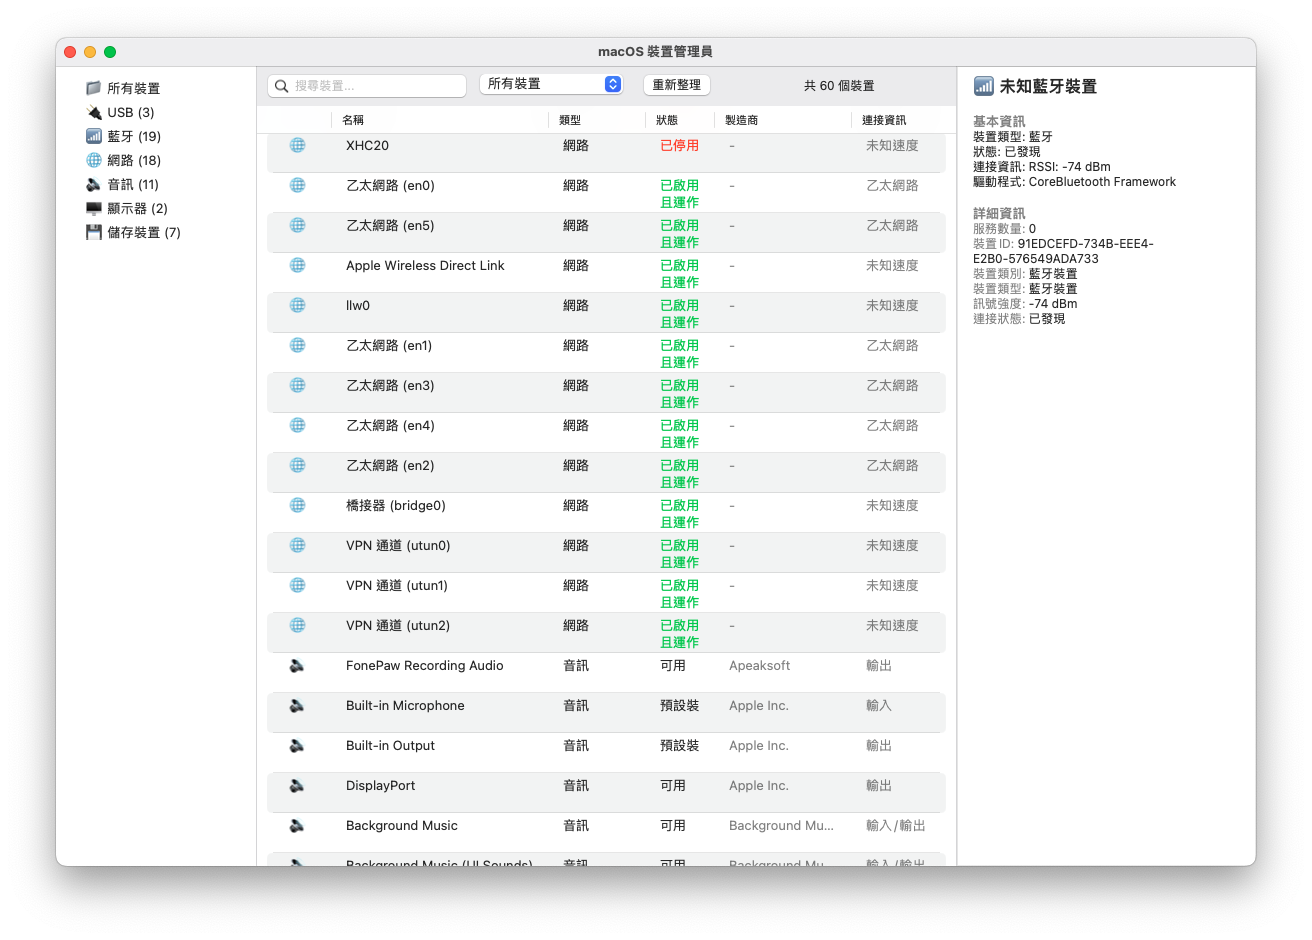Click the USB plug icon in sidebar
The image size is (1312, 940).
94,113
